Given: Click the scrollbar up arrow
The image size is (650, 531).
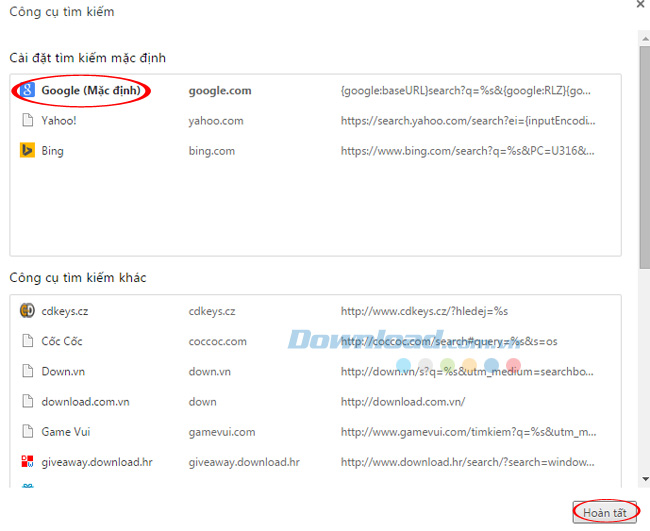Looking at the screenshot, I should (x=645, y=39).
